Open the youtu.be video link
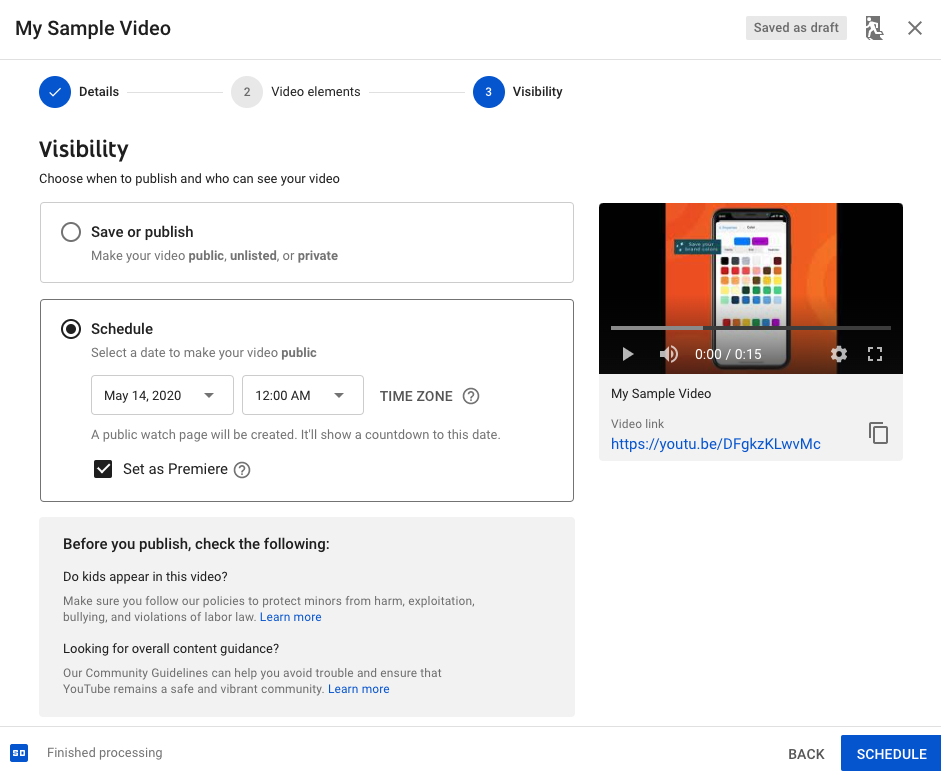The height and width of the screenshot is (775, 941). [x=714, y=443]
